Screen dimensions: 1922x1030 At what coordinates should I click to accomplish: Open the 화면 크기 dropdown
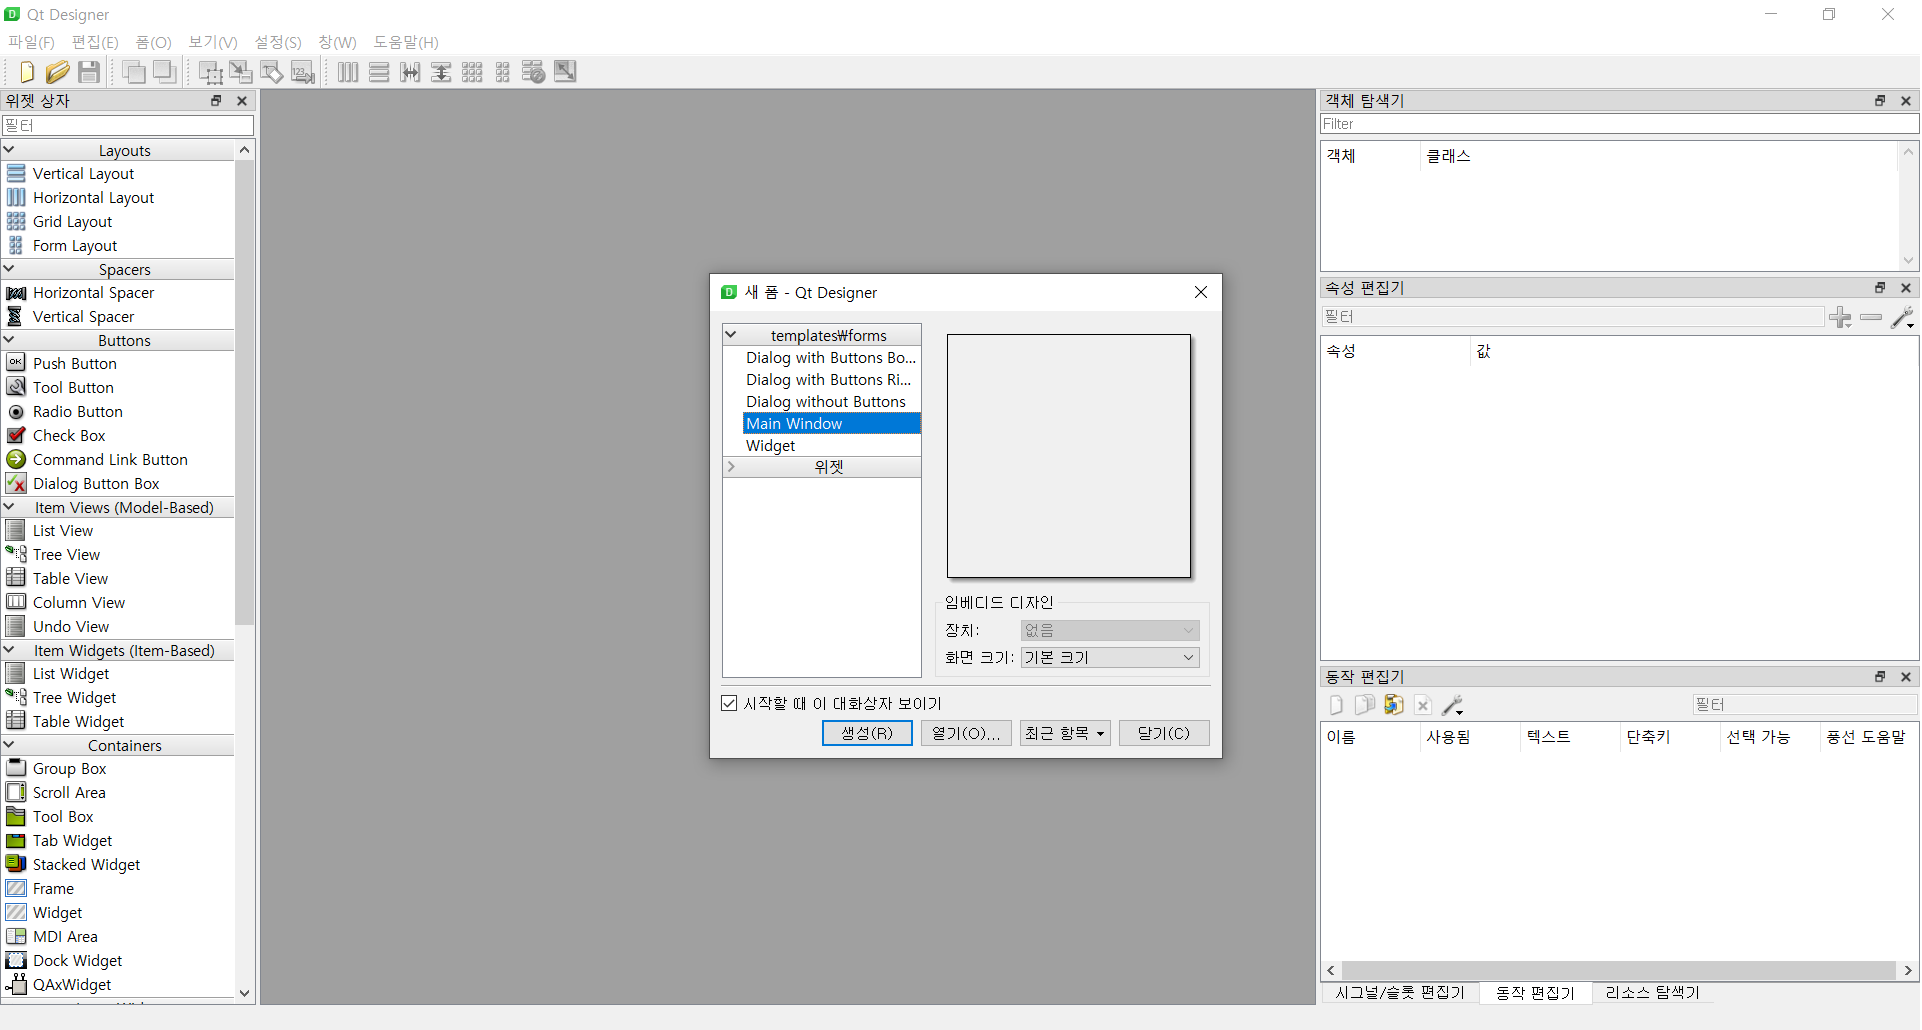pos(1109,657)
